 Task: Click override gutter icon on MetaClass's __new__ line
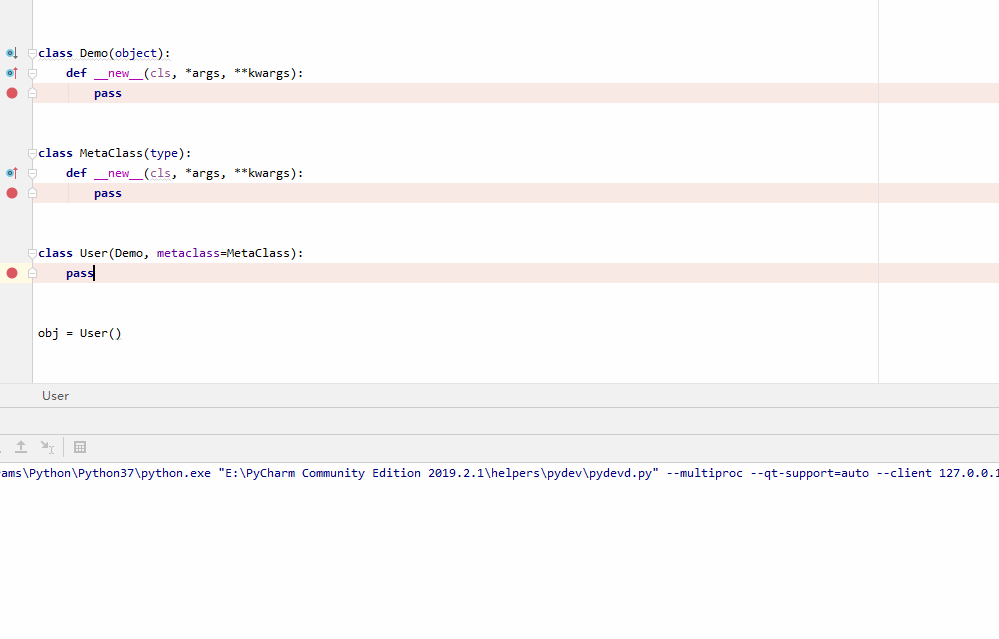pyautogui.click(x=11, y=173)
